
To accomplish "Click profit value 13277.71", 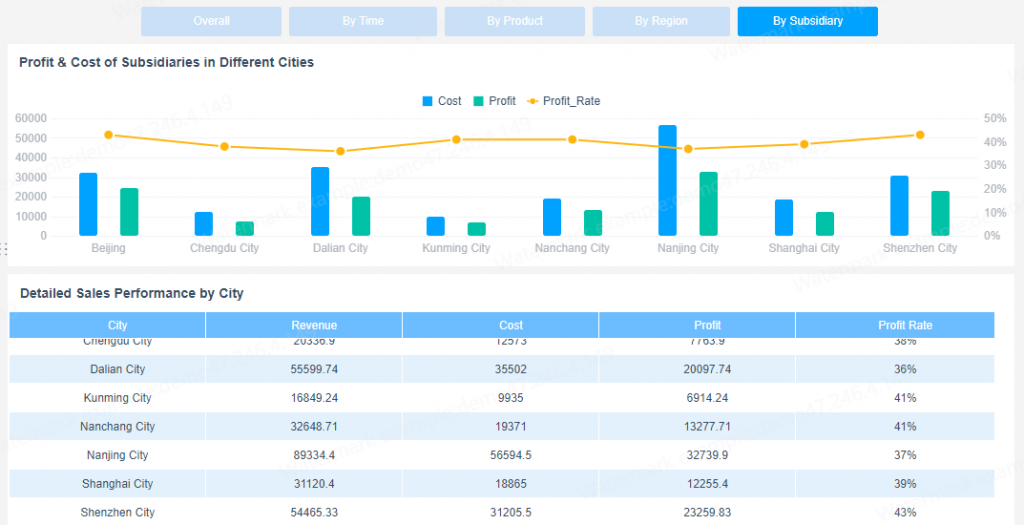I will click(708, 426).
